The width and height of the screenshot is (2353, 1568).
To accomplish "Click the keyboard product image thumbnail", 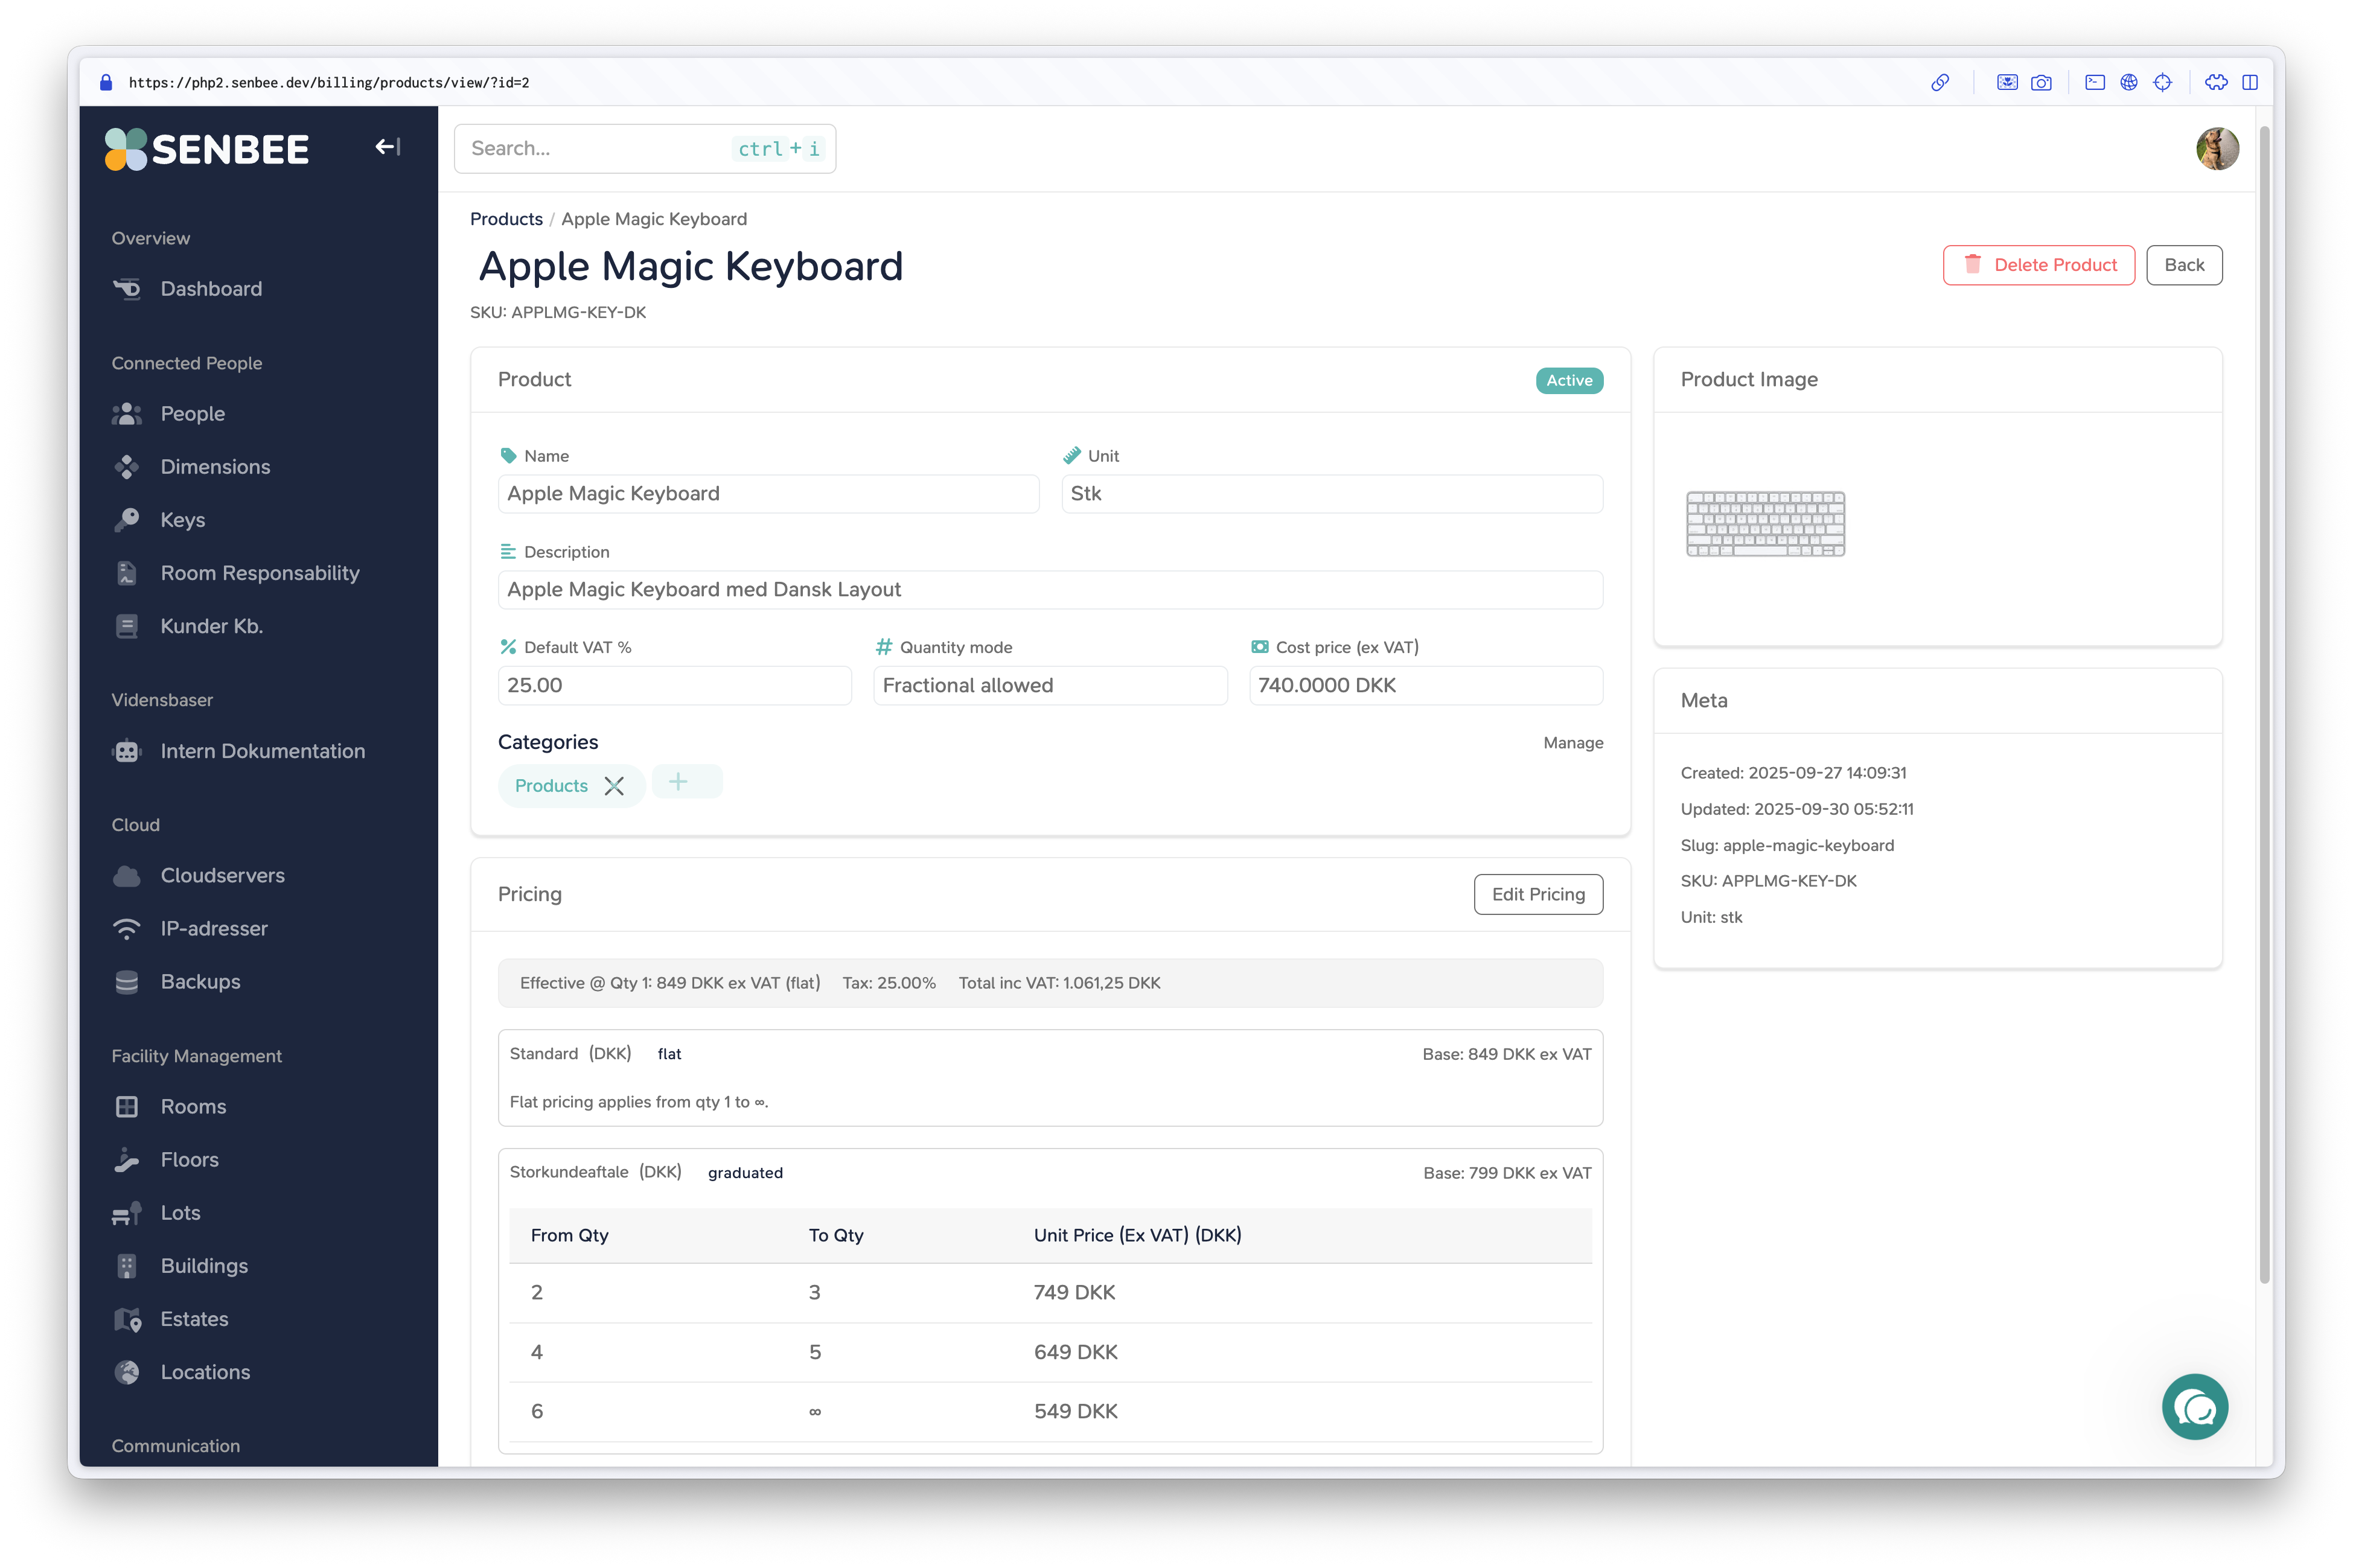I will point(1765,524).
